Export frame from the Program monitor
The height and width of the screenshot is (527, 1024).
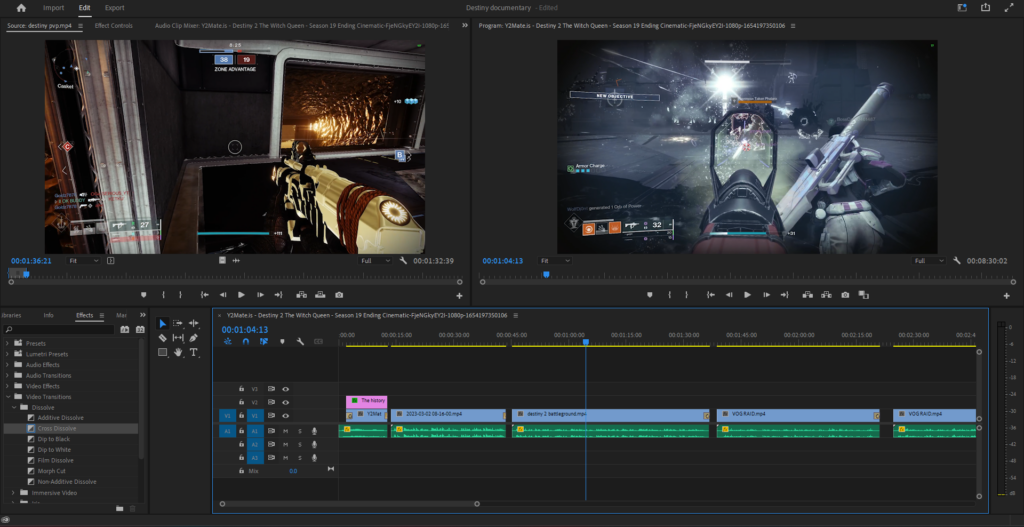(x=845, y=295)
